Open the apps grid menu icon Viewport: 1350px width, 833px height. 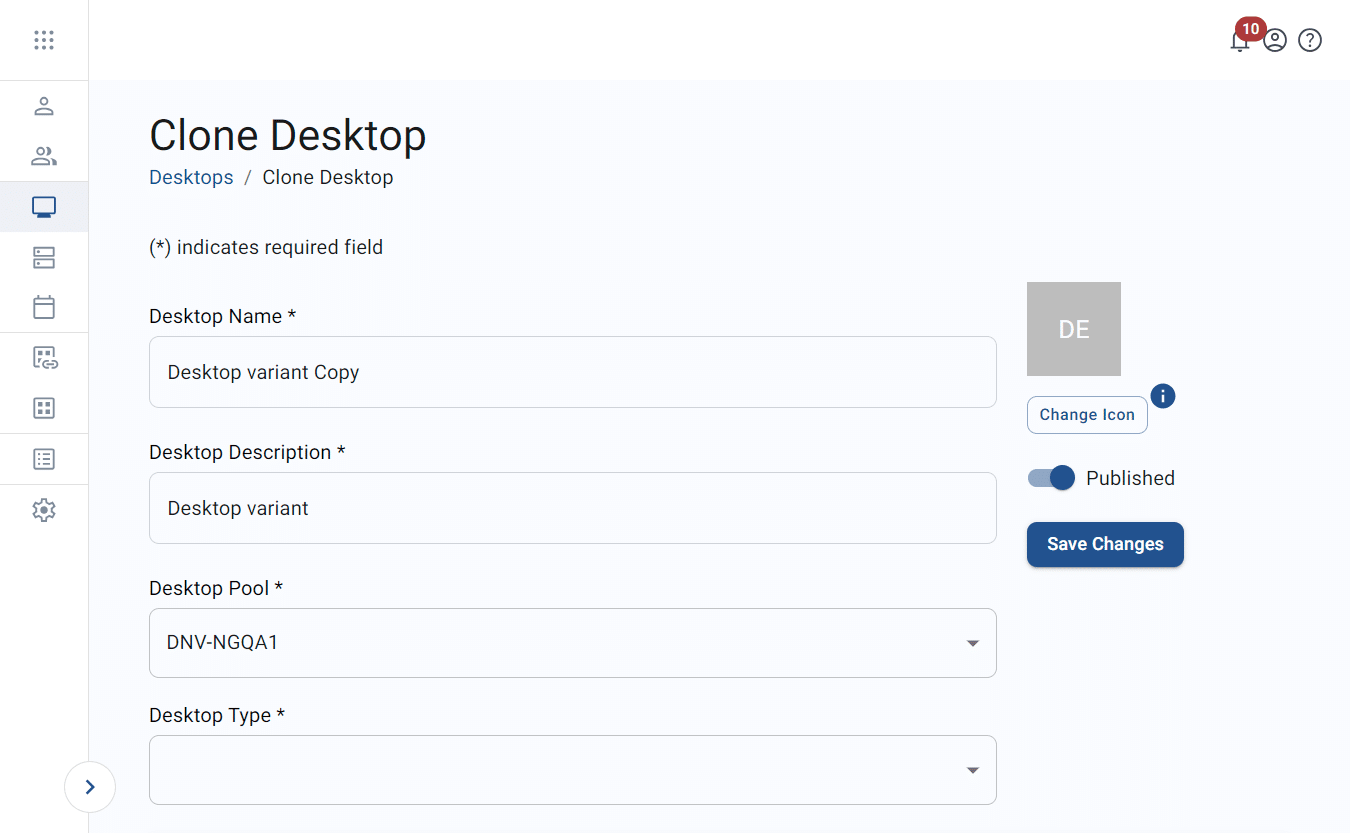pyautogui.click(x=44, y=40)
